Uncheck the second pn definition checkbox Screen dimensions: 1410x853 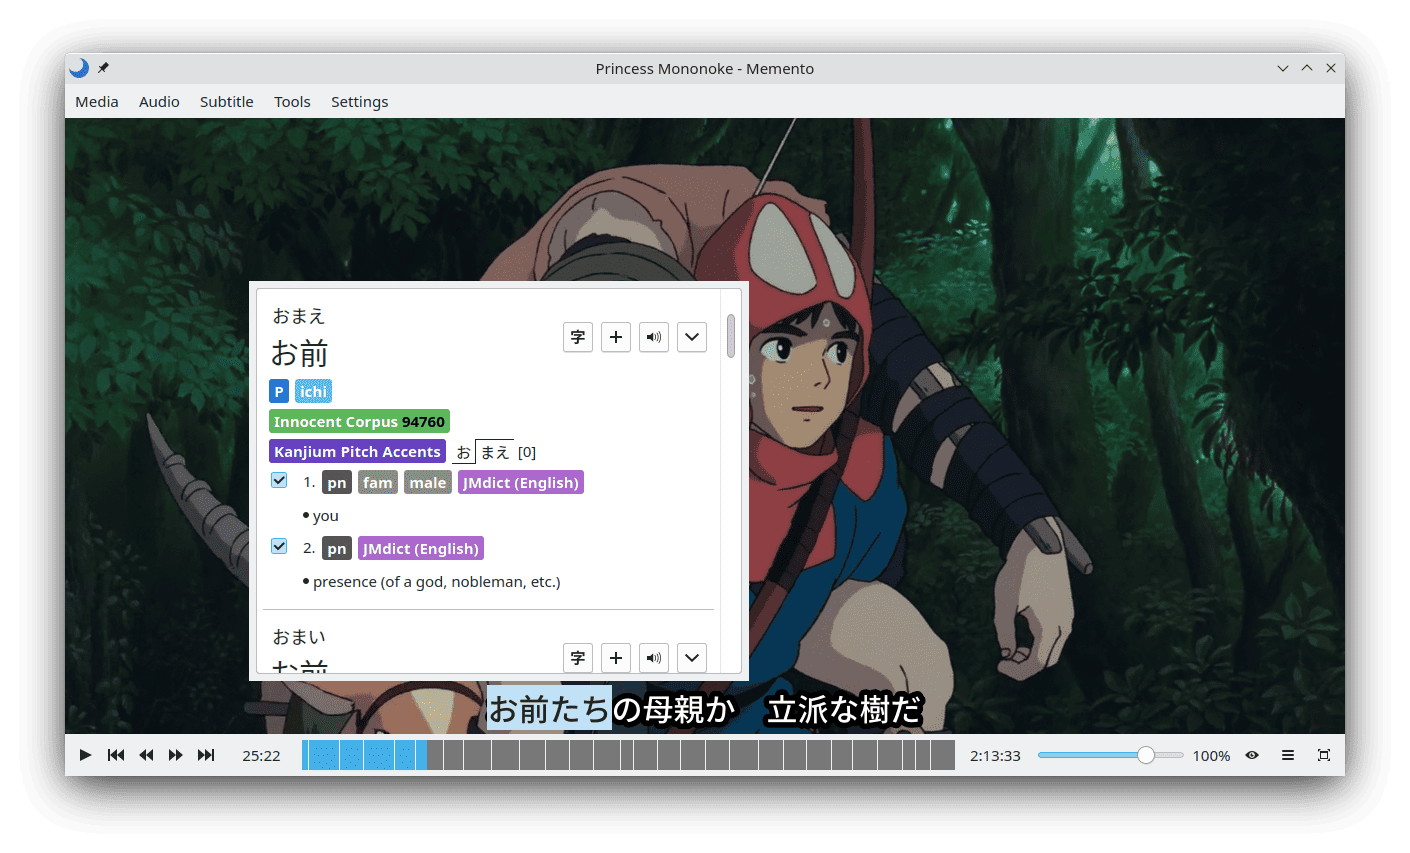(279, 546)
